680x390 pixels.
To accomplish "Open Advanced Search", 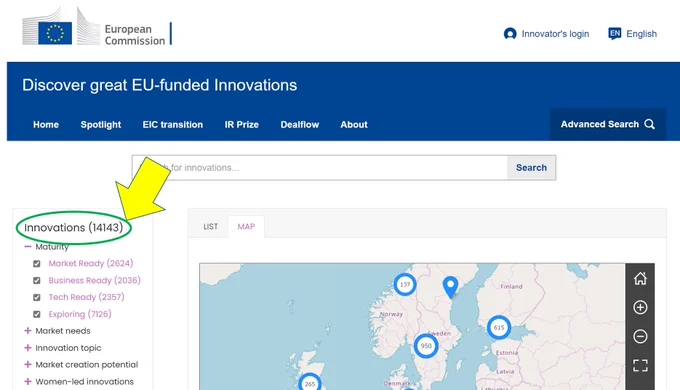I will [608, 125].
